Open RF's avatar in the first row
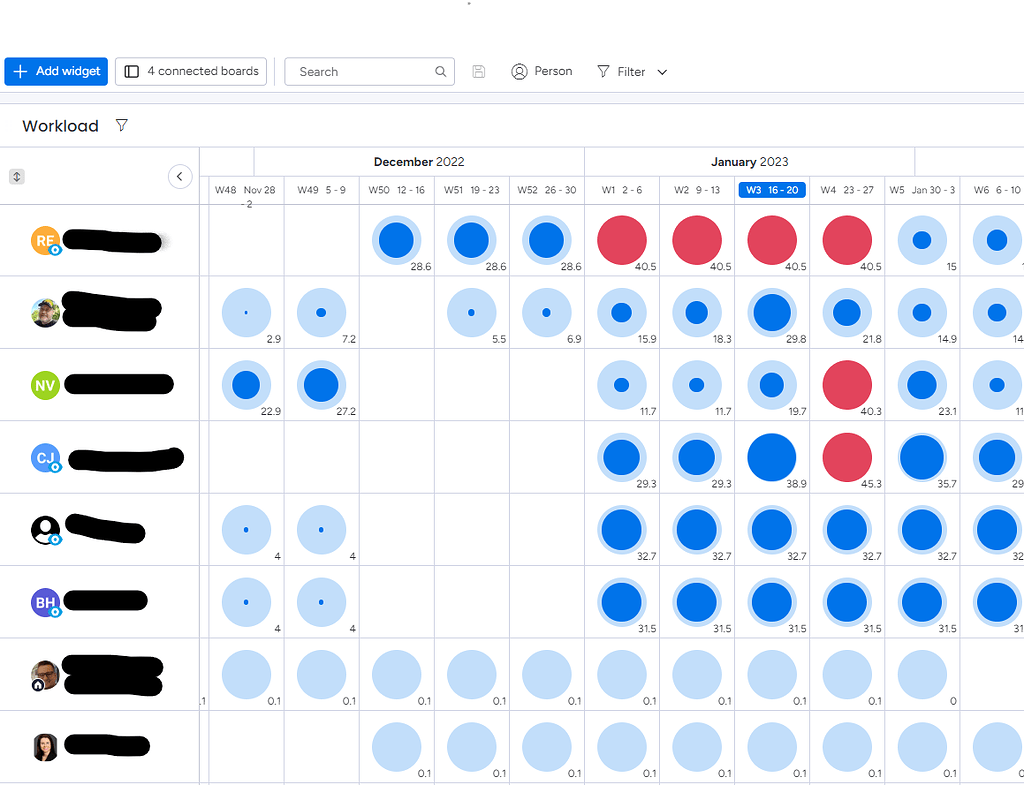Viewport: 1024px width, 785px height. pos(45,240)
